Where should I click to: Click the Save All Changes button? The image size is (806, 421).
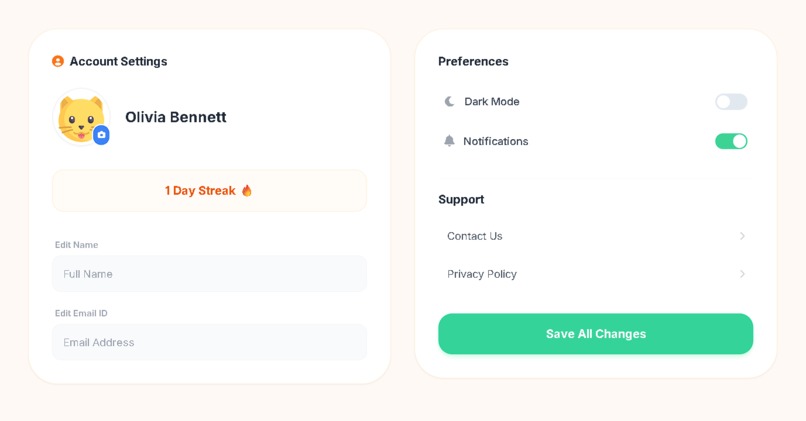(x=596, y=334)
